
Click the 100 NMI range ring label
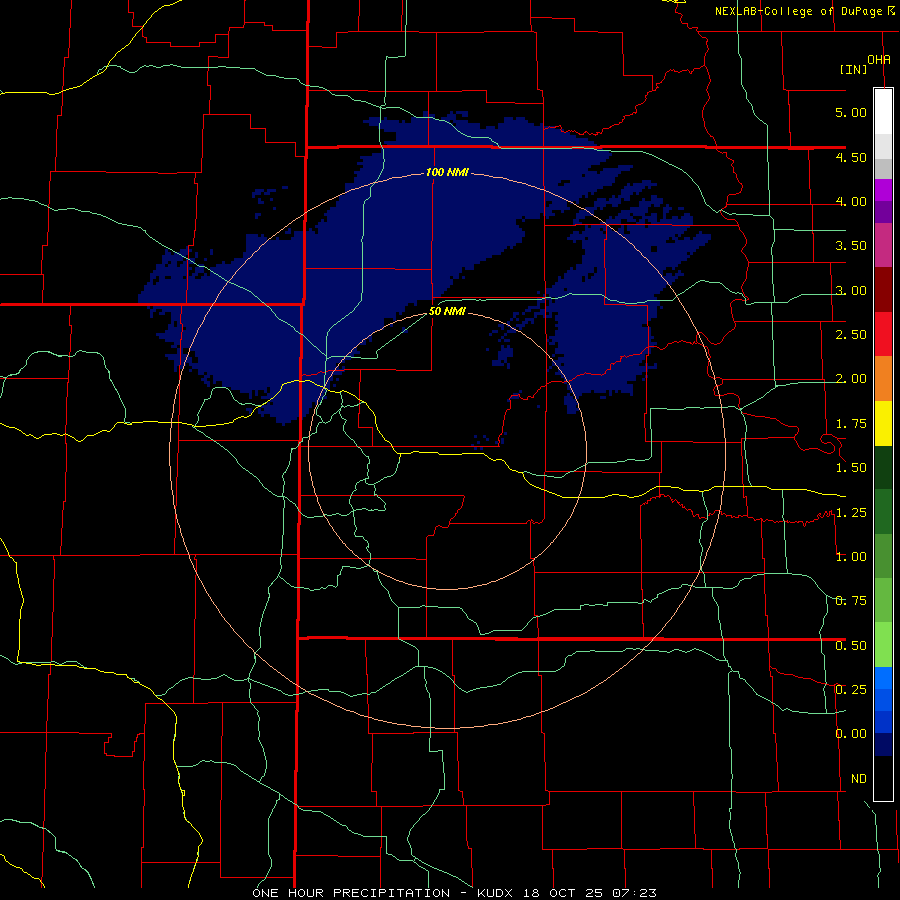pyautogui.click(x=447, y=172)
